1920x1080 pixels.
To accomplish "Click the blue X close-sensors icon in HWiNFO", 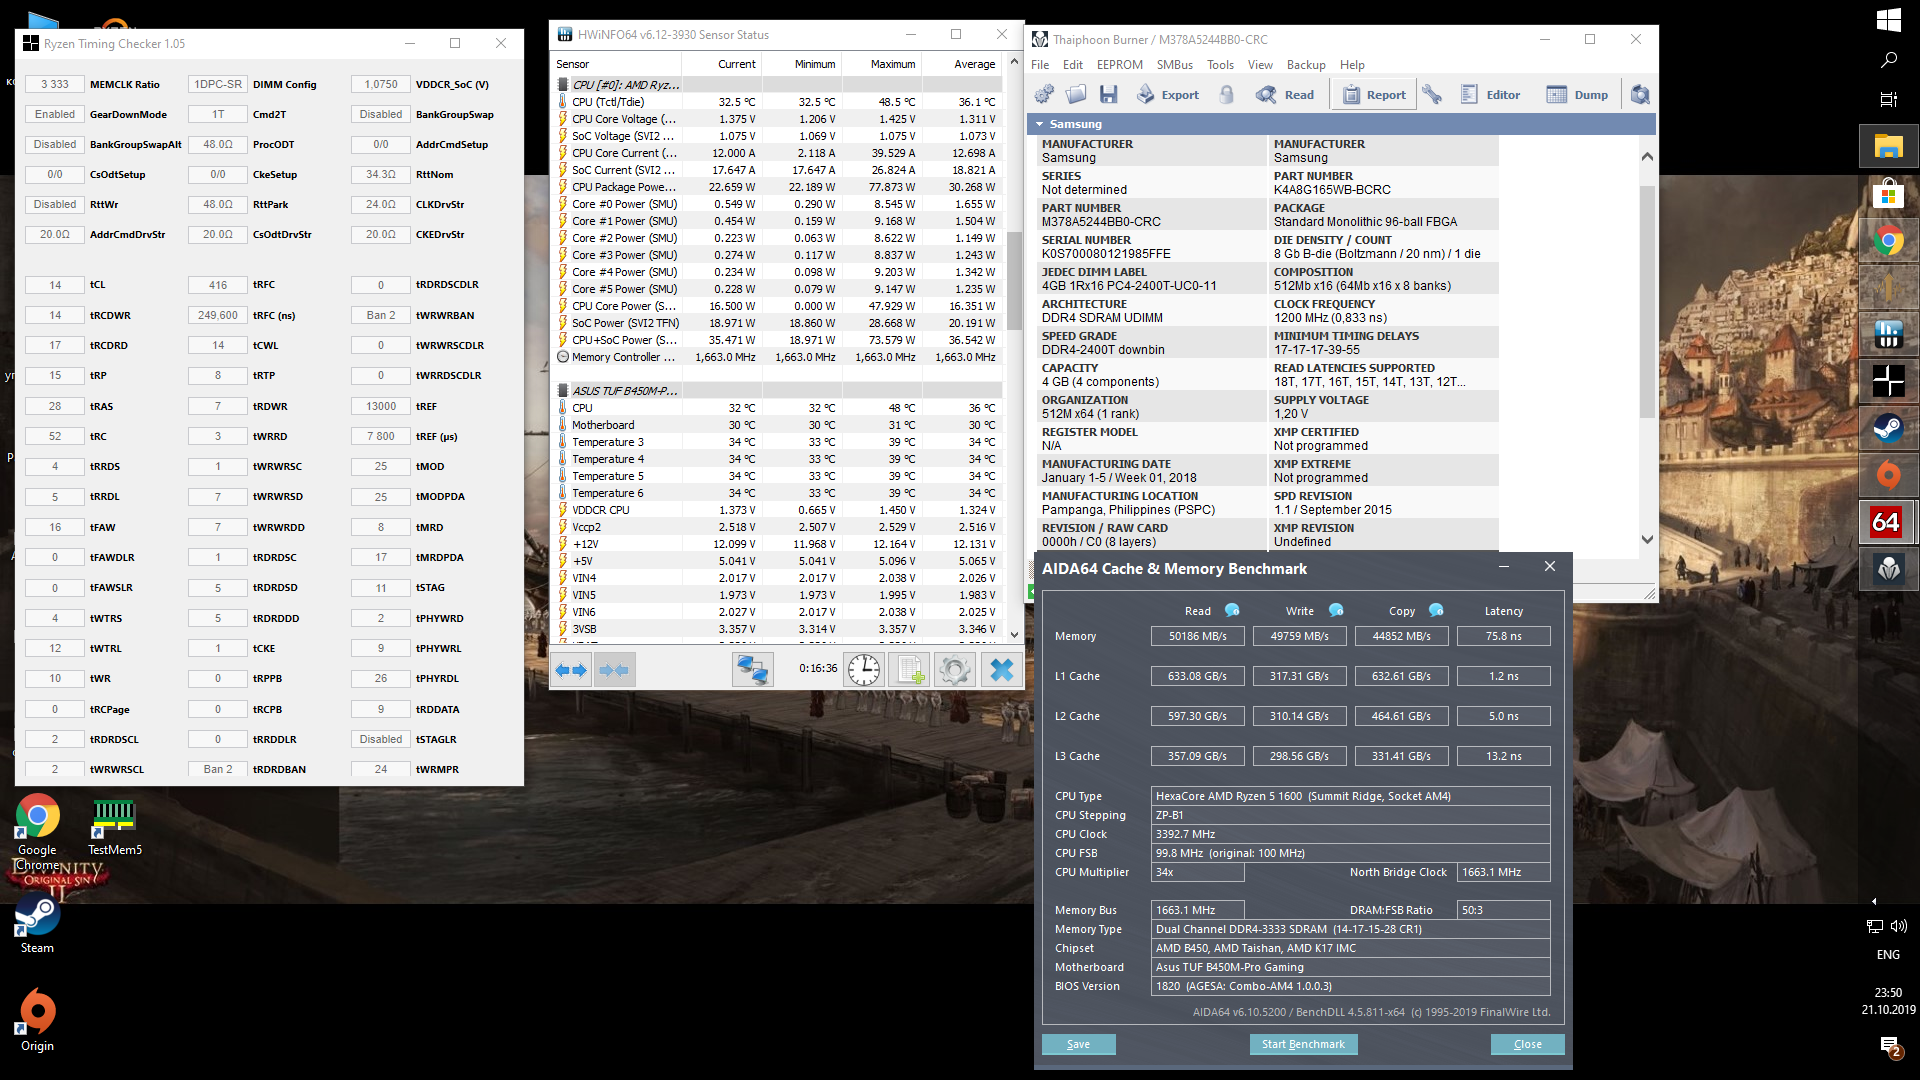I will pos(1001,670).
